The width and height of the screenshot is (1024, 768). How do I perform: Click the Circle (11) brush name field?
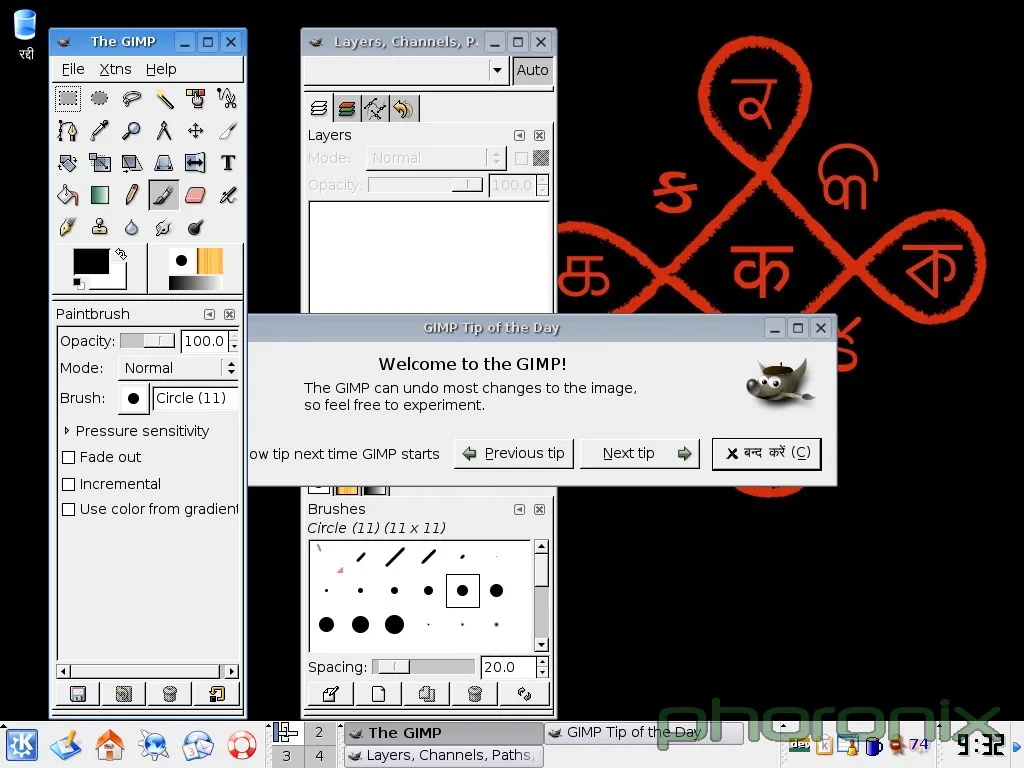(x=195, y=398)
